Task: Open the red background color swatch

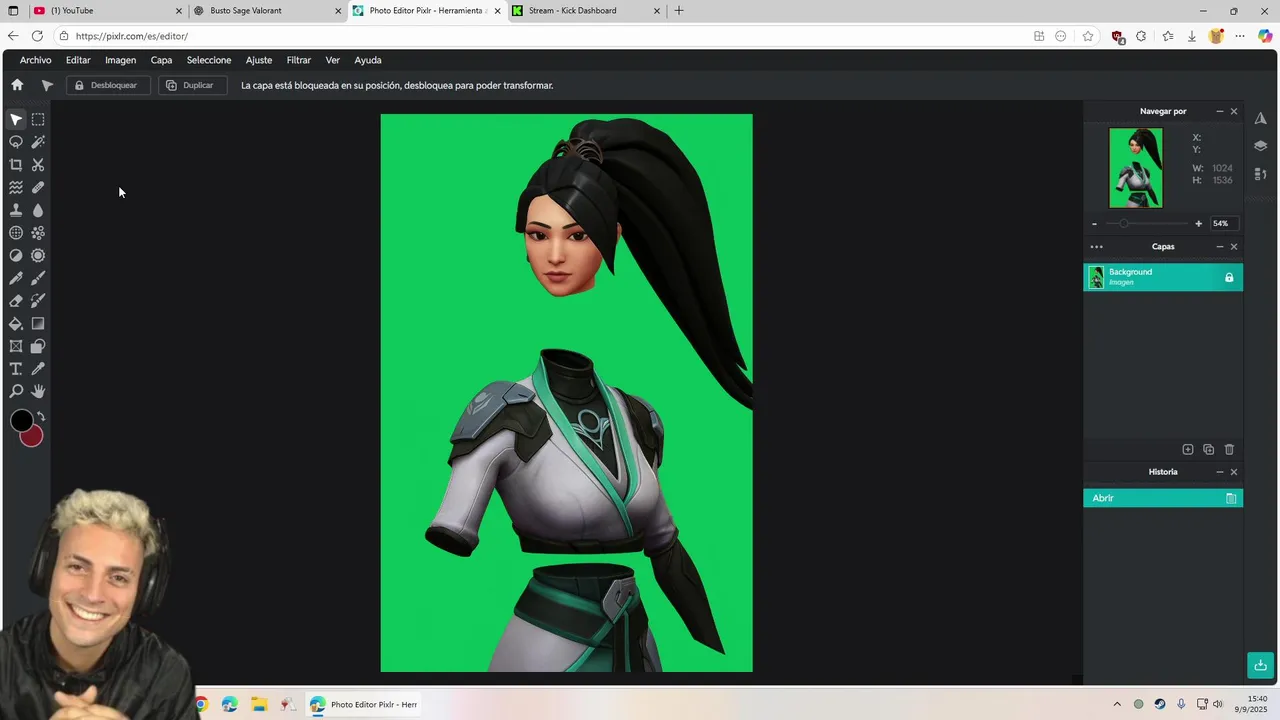Action: (35, 439)
